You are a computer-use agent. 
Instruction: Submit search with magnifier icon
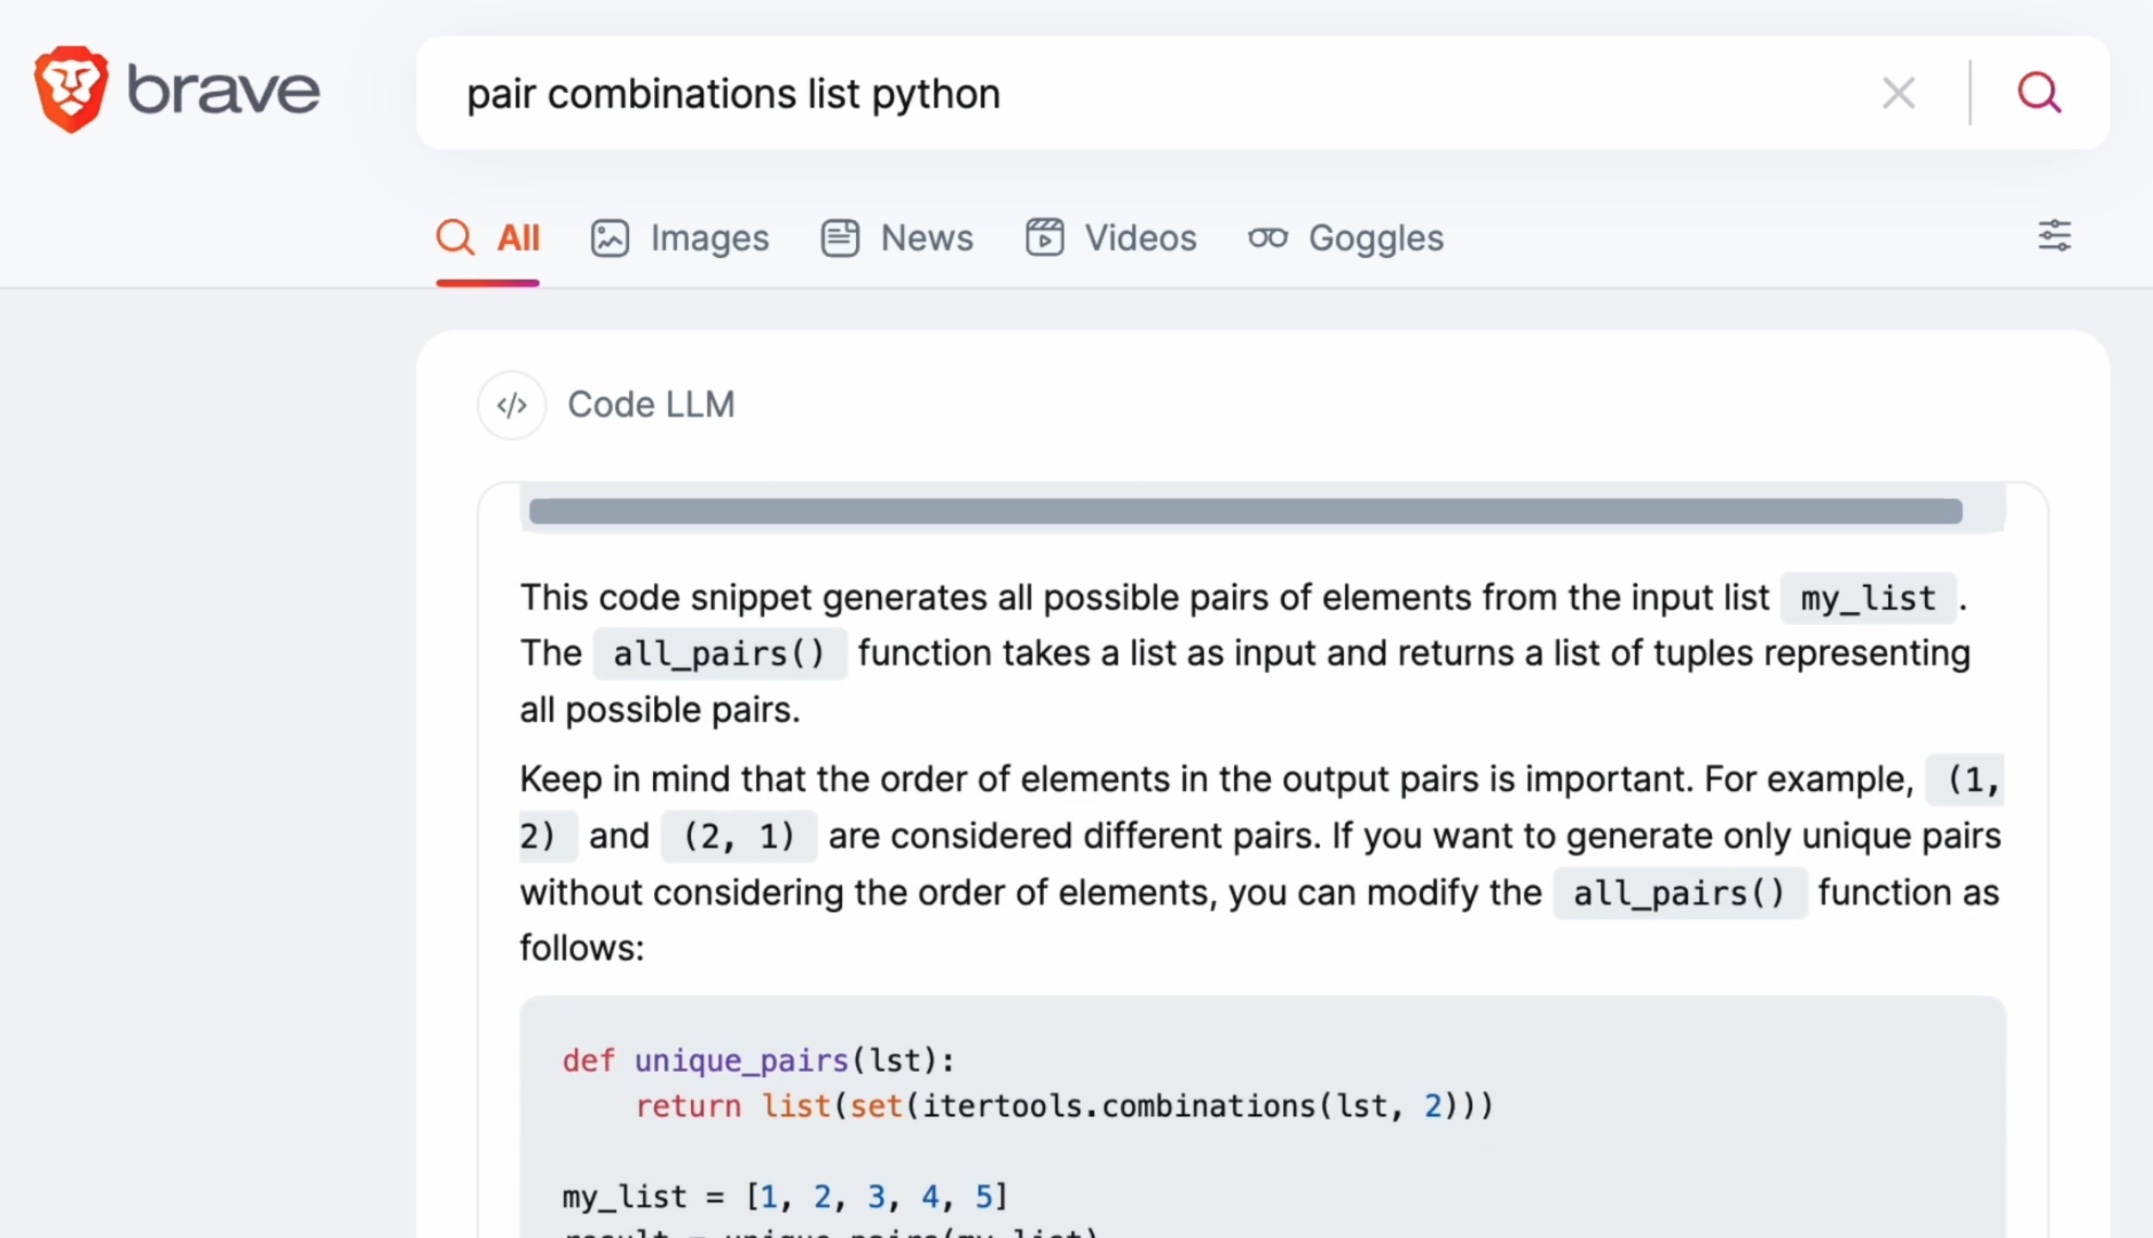[x=2039, y=93]
